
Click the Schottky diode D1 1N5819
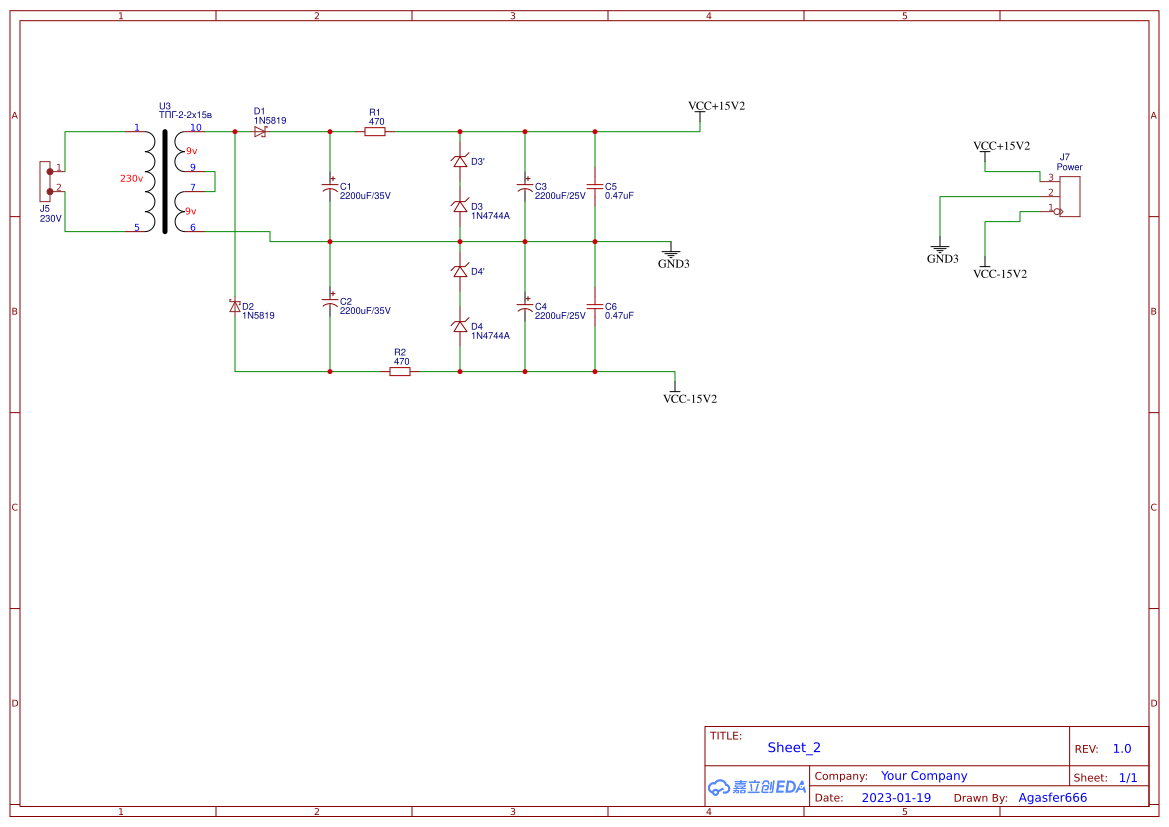pos(261,129)
